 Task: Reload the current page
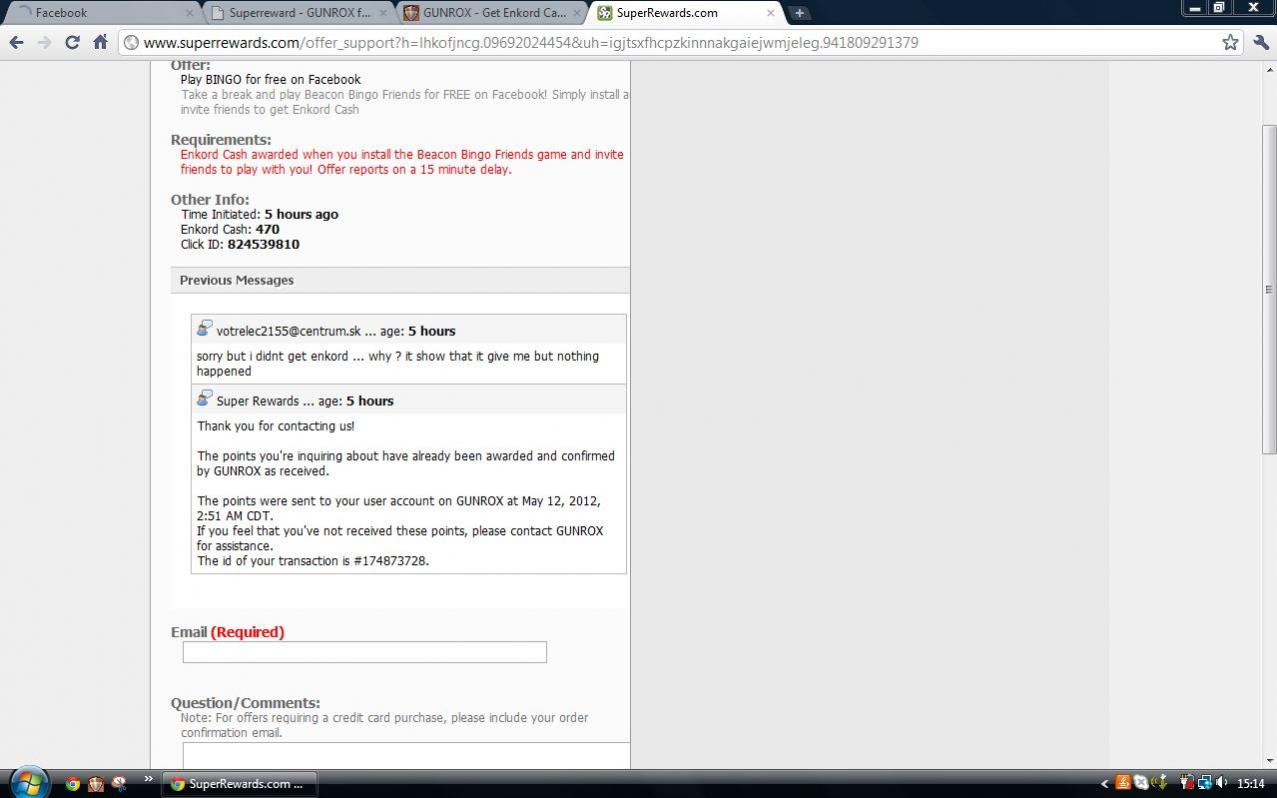pyautogui.click(x=72, y=42)
